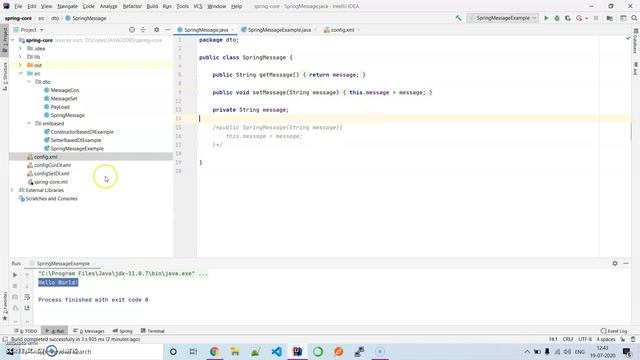Toggle the Structure tool window side tab

4,76
